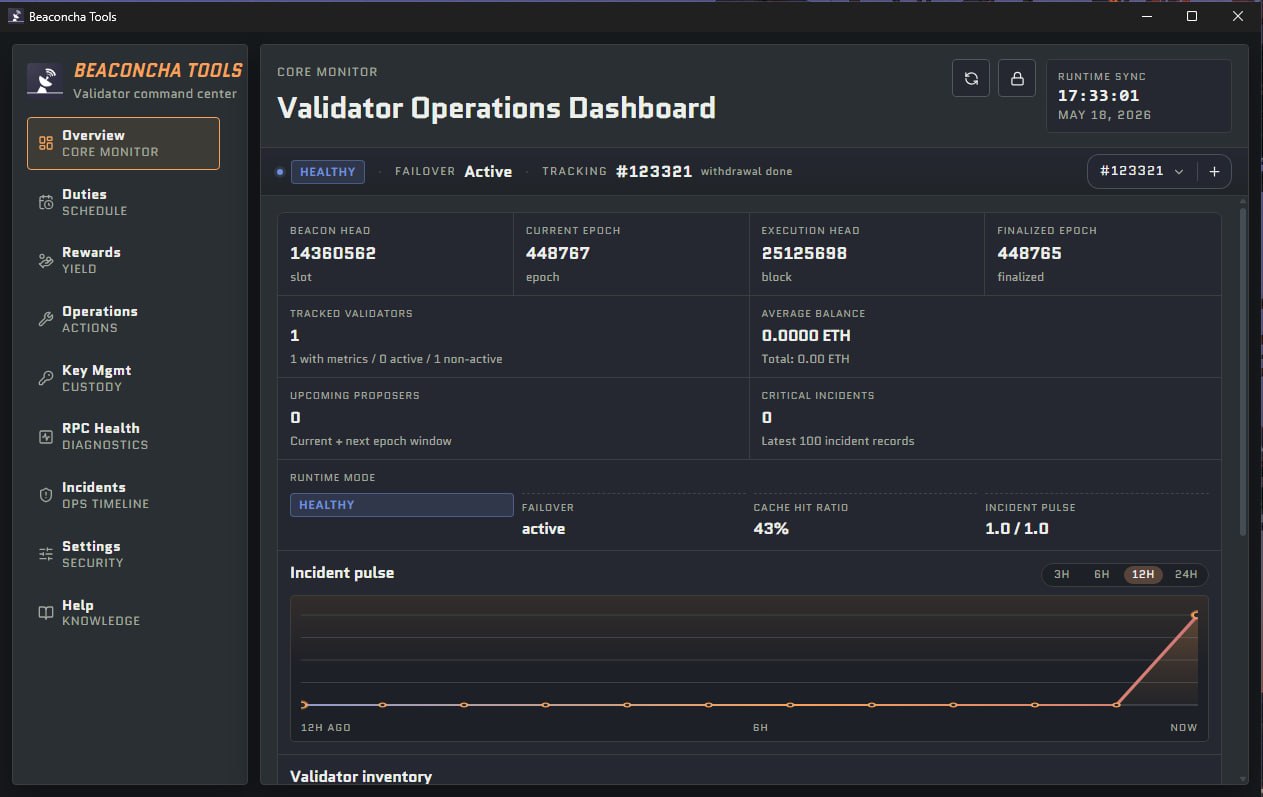
Task: Click the HEALTHY runtime mode bar
Action: (x=402, y=505)
